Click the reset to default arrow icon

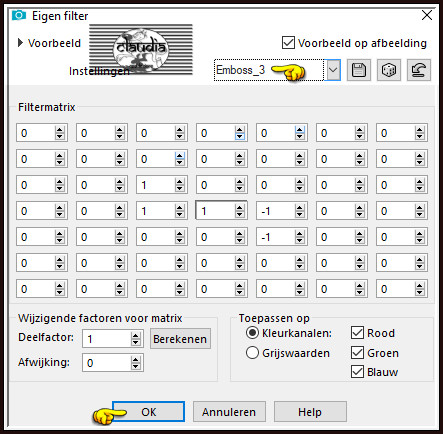click(x=419, y=70)
